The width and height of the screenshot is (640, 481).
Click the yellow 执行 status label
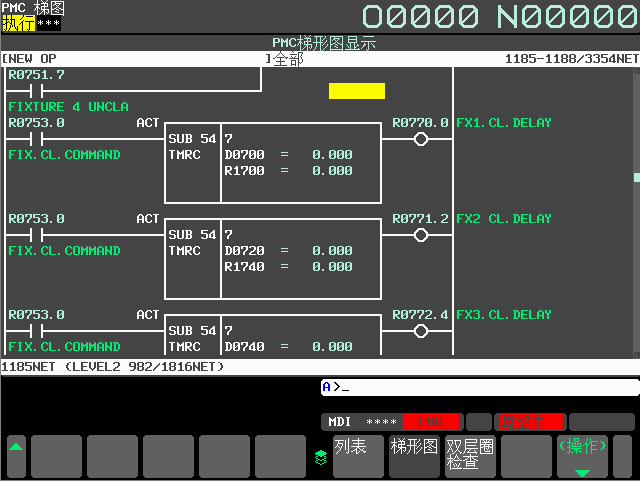[19, 23]
